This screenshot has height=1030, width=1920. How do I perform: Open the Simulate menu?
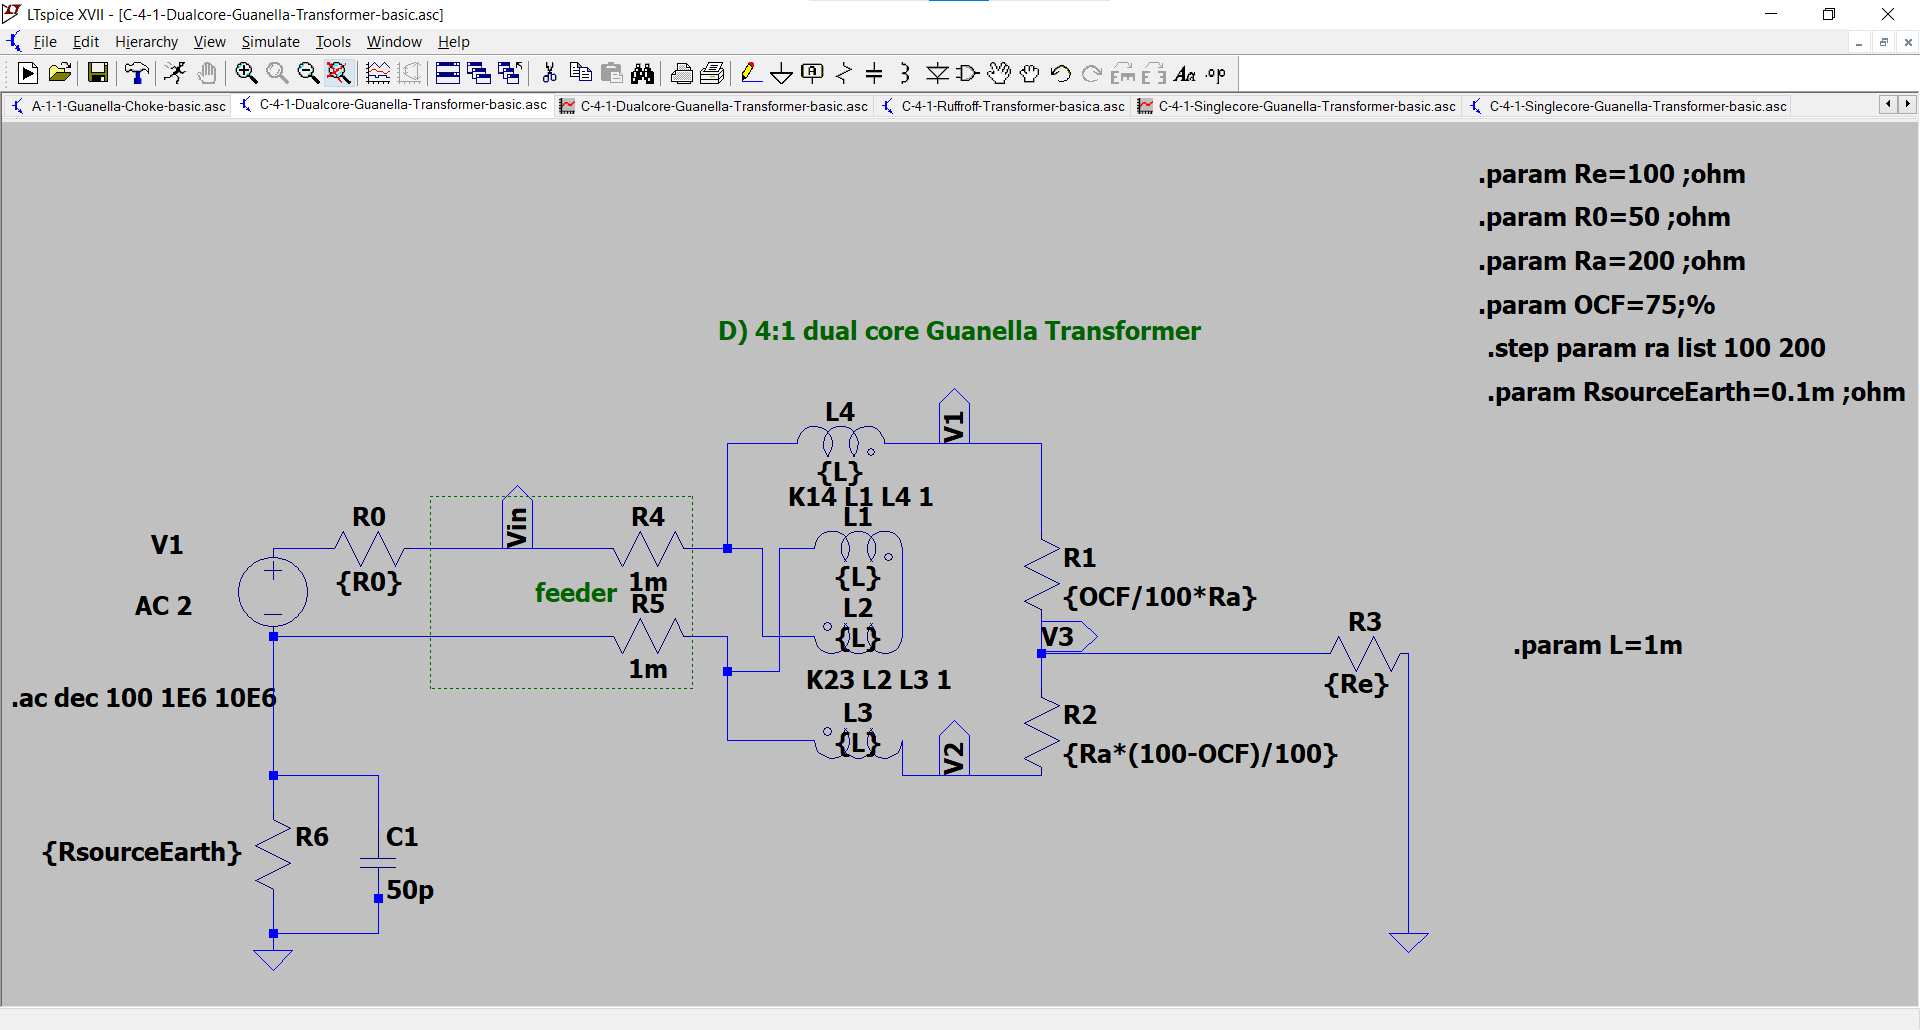(270, 41)
